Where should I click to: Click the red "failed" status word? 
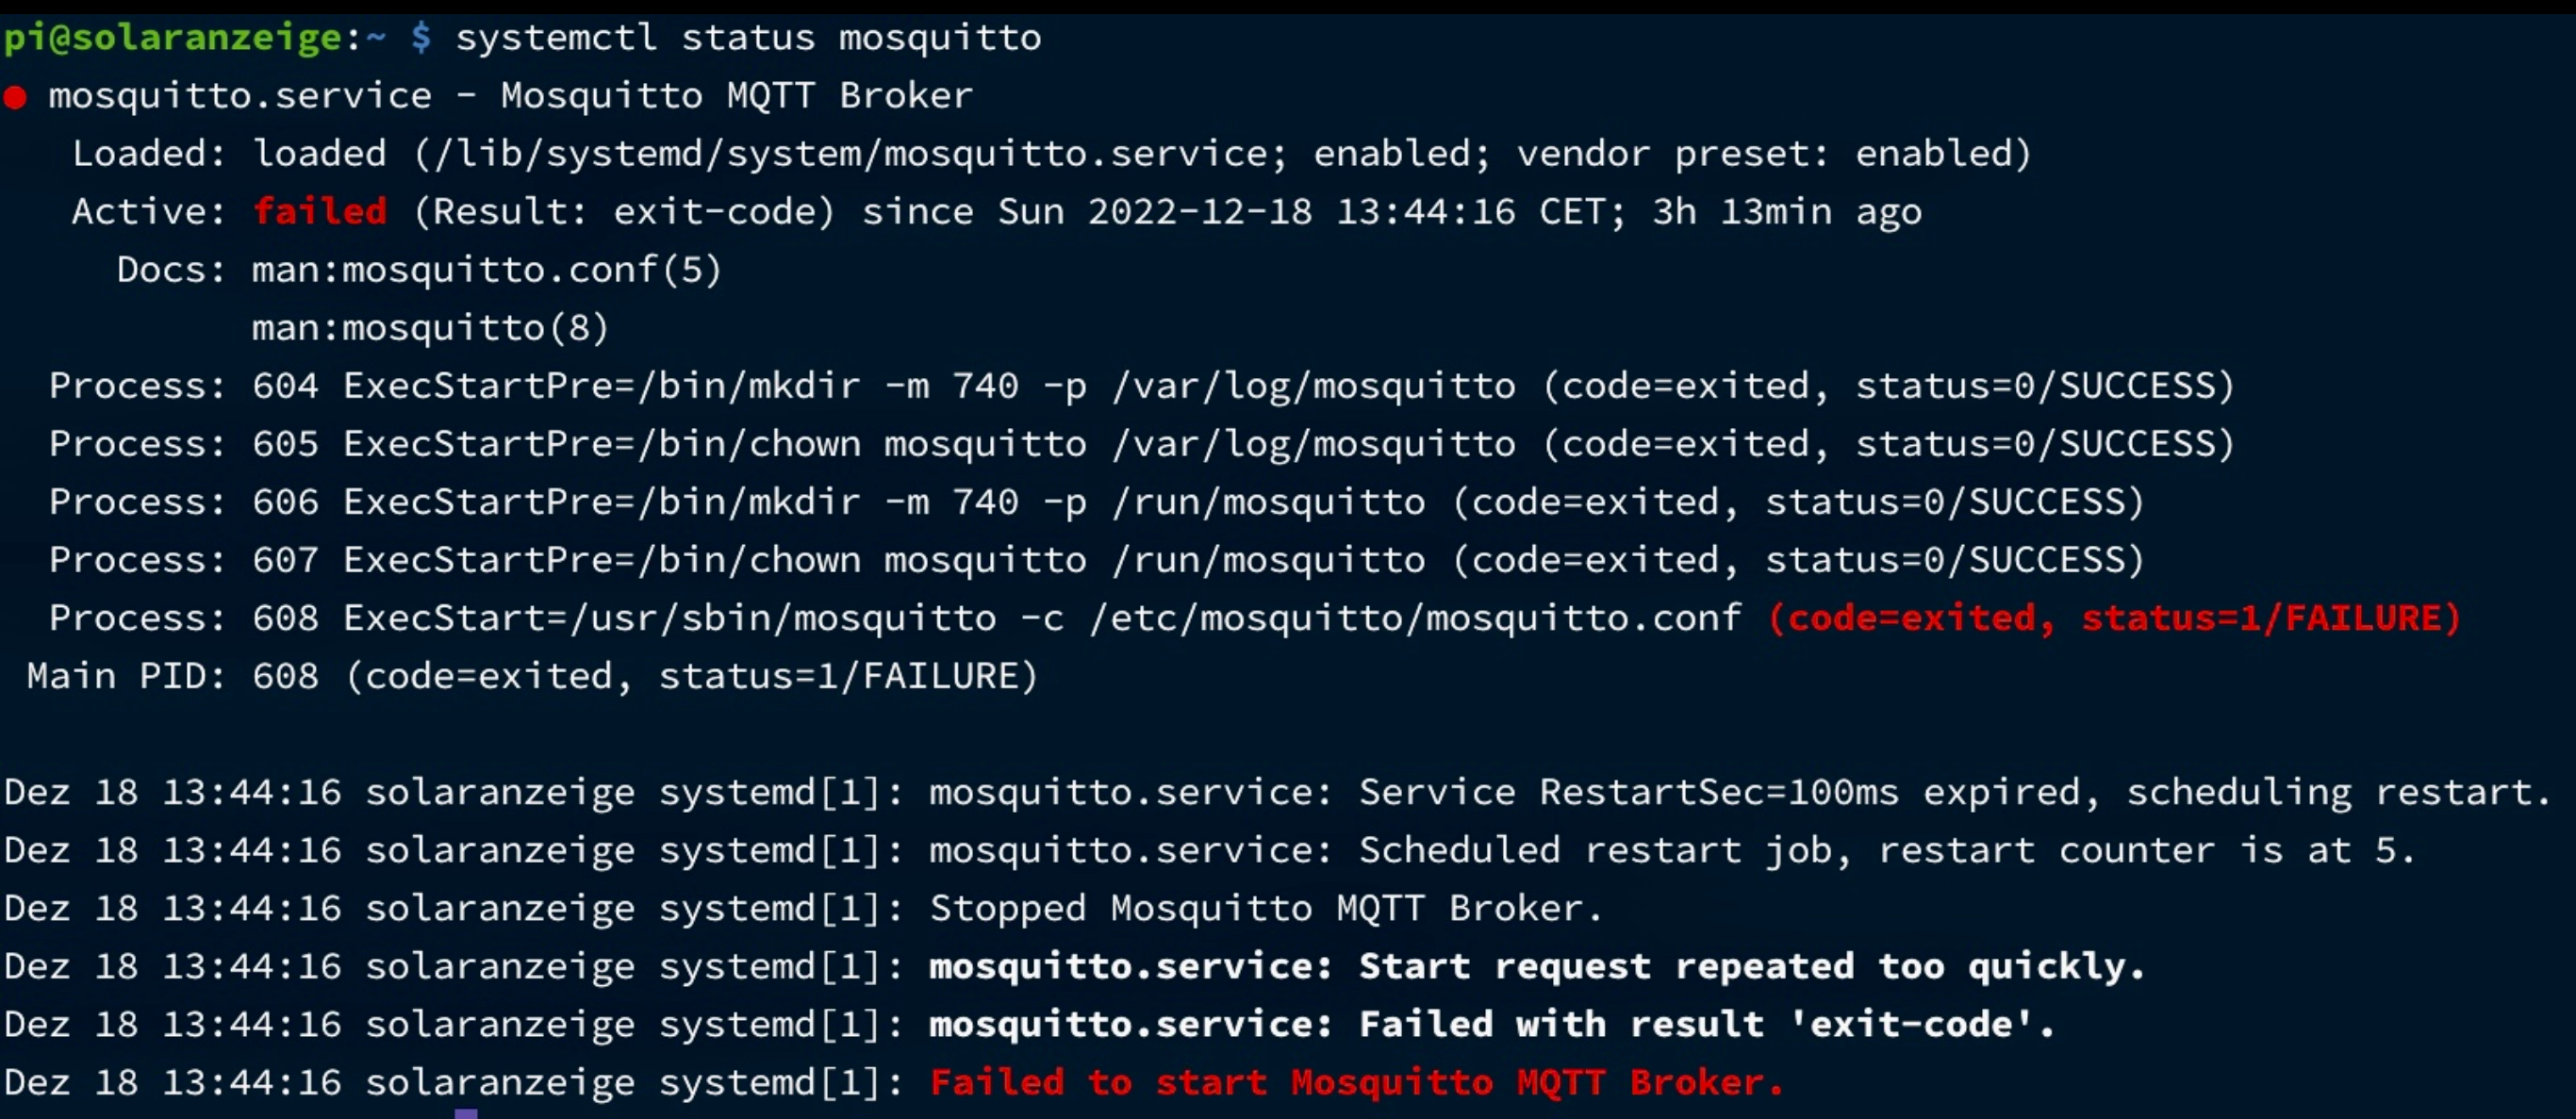point(319,212)
